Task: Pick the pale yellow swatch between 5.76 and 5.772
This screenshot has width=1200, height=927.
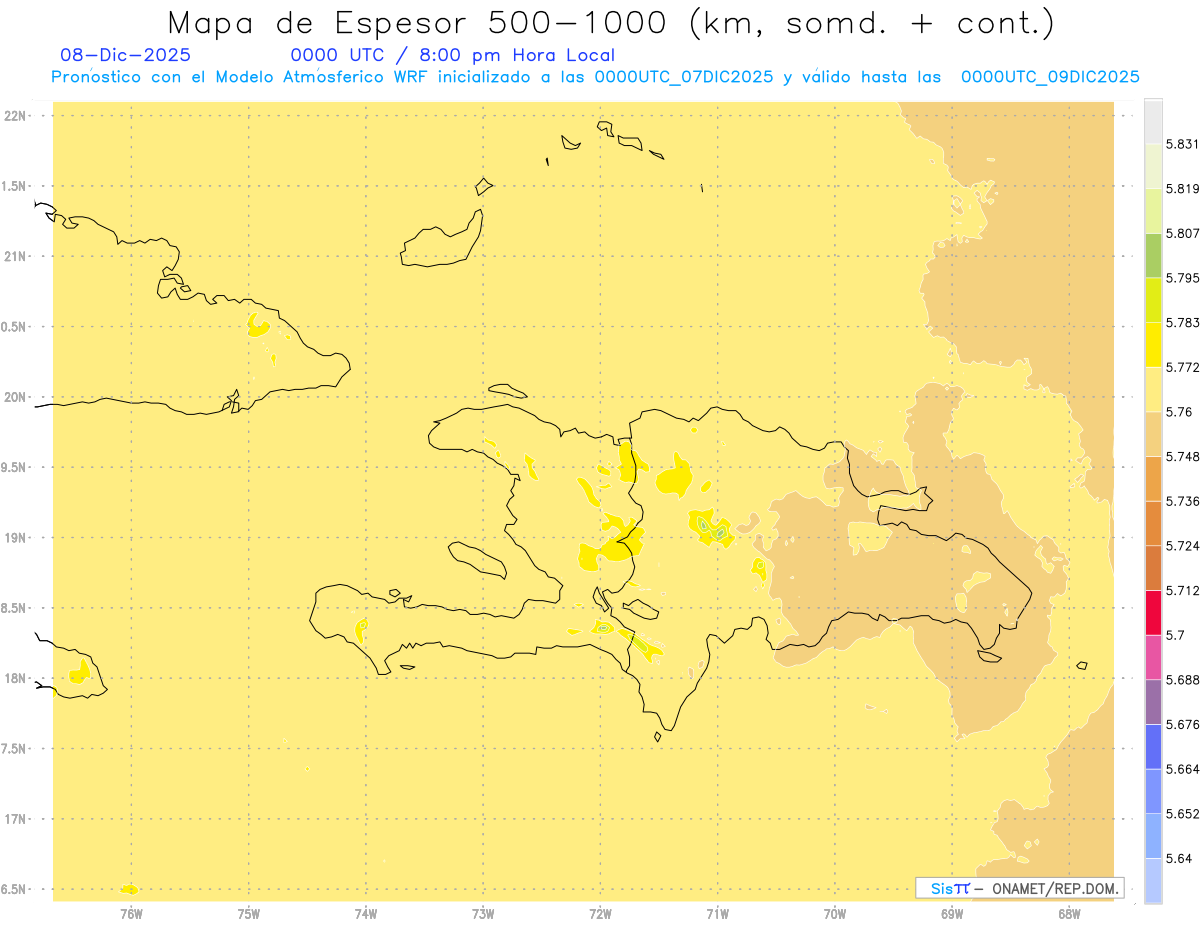Action: 1153,389
